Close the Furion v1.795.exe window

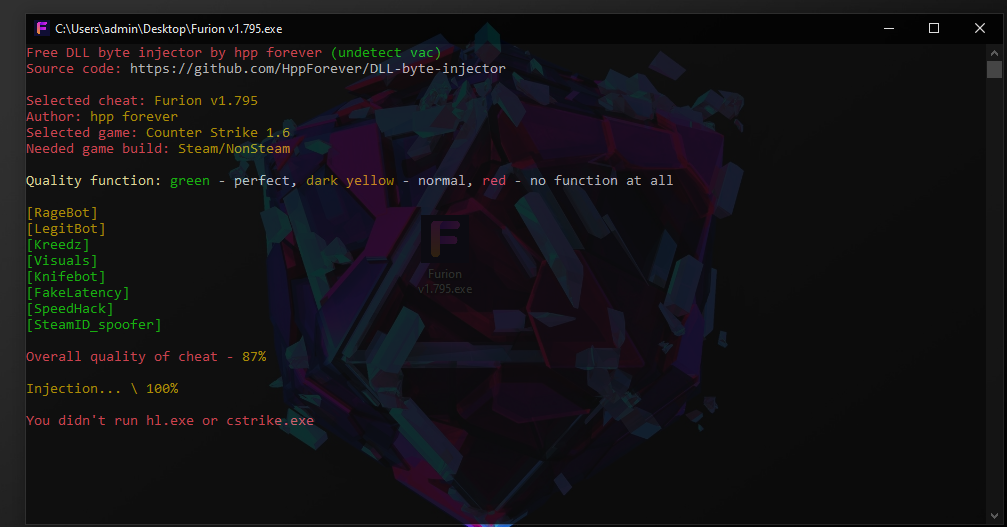[979, 28]
